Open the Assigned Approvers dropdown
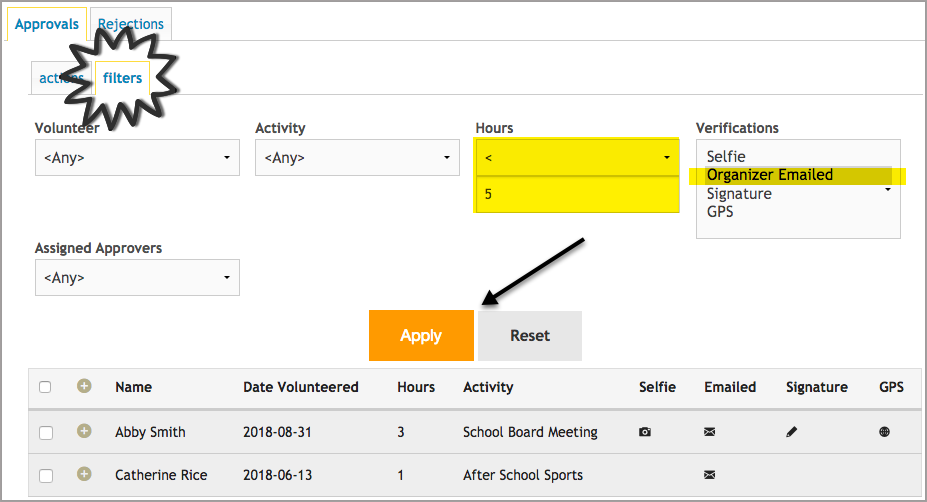Viewport: 927px width, 502px height. coord(137,276)
